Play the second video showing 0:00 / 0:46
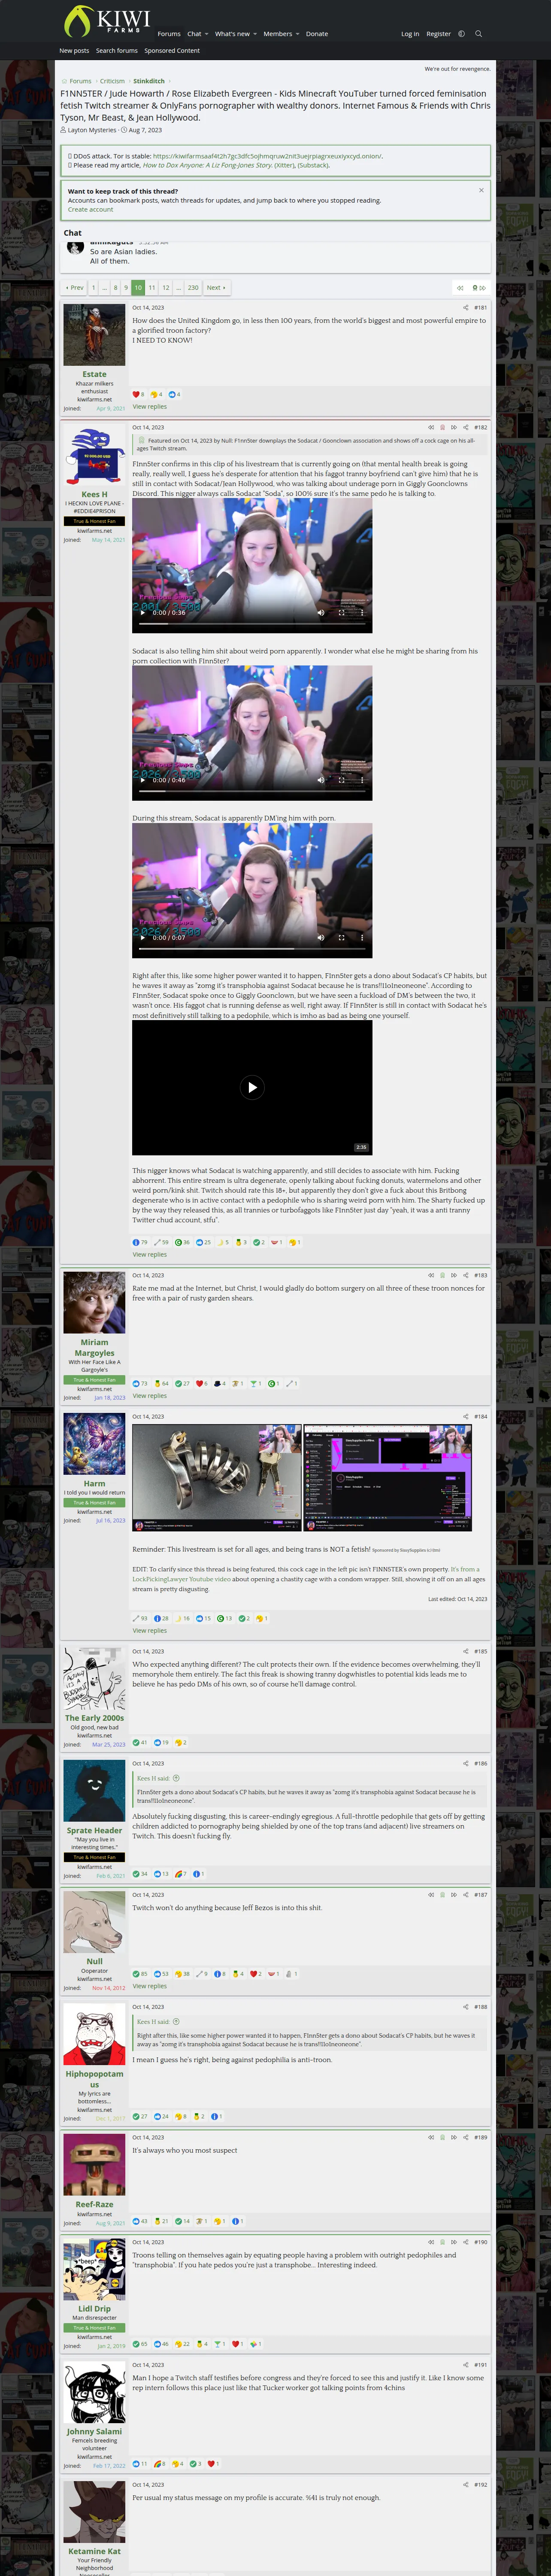The width and height of the screenshot is (551, 2576). click(143, 780)
